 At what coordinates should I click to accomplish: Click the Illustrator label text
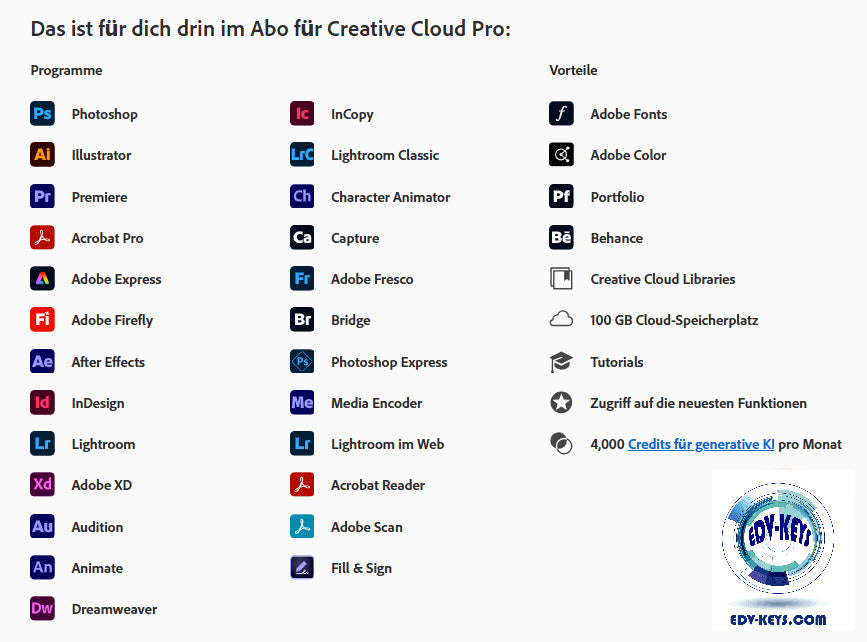coord(101,155)
